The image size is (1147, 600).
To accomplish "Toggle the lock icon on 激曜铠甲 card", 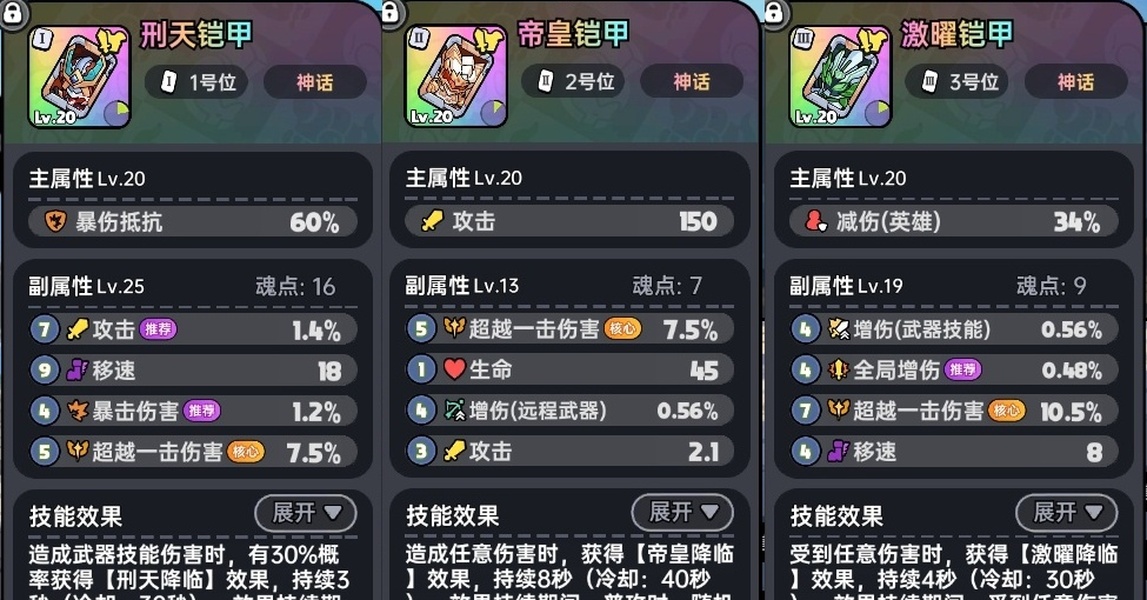I will (x=774, y=13).
